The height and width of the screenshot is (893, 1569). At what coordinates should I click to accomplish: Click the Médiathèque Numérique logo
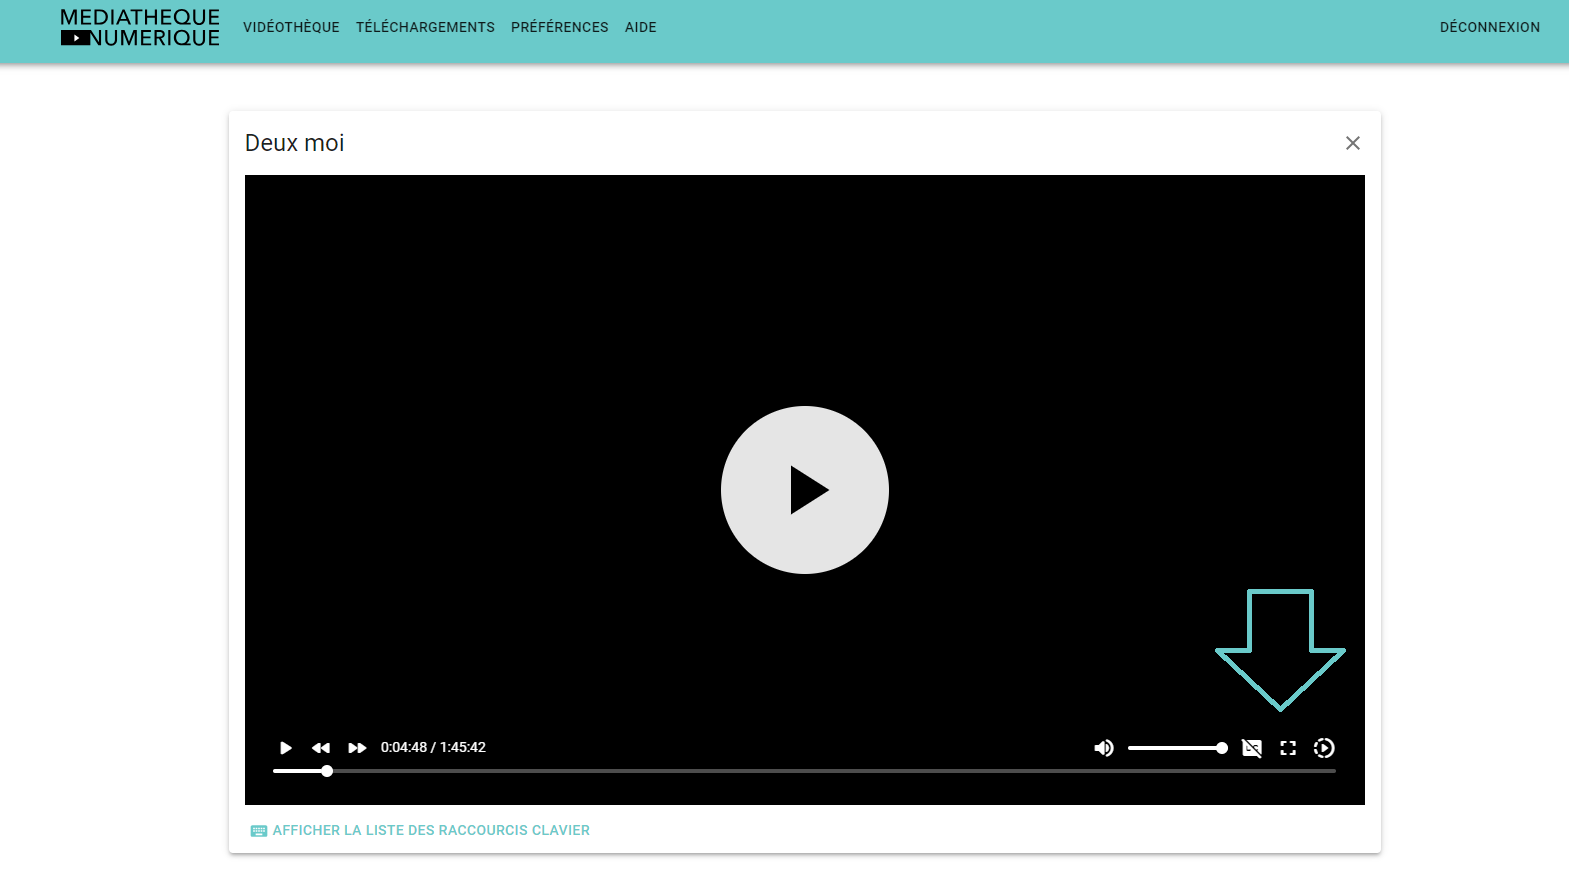(140, 28)
